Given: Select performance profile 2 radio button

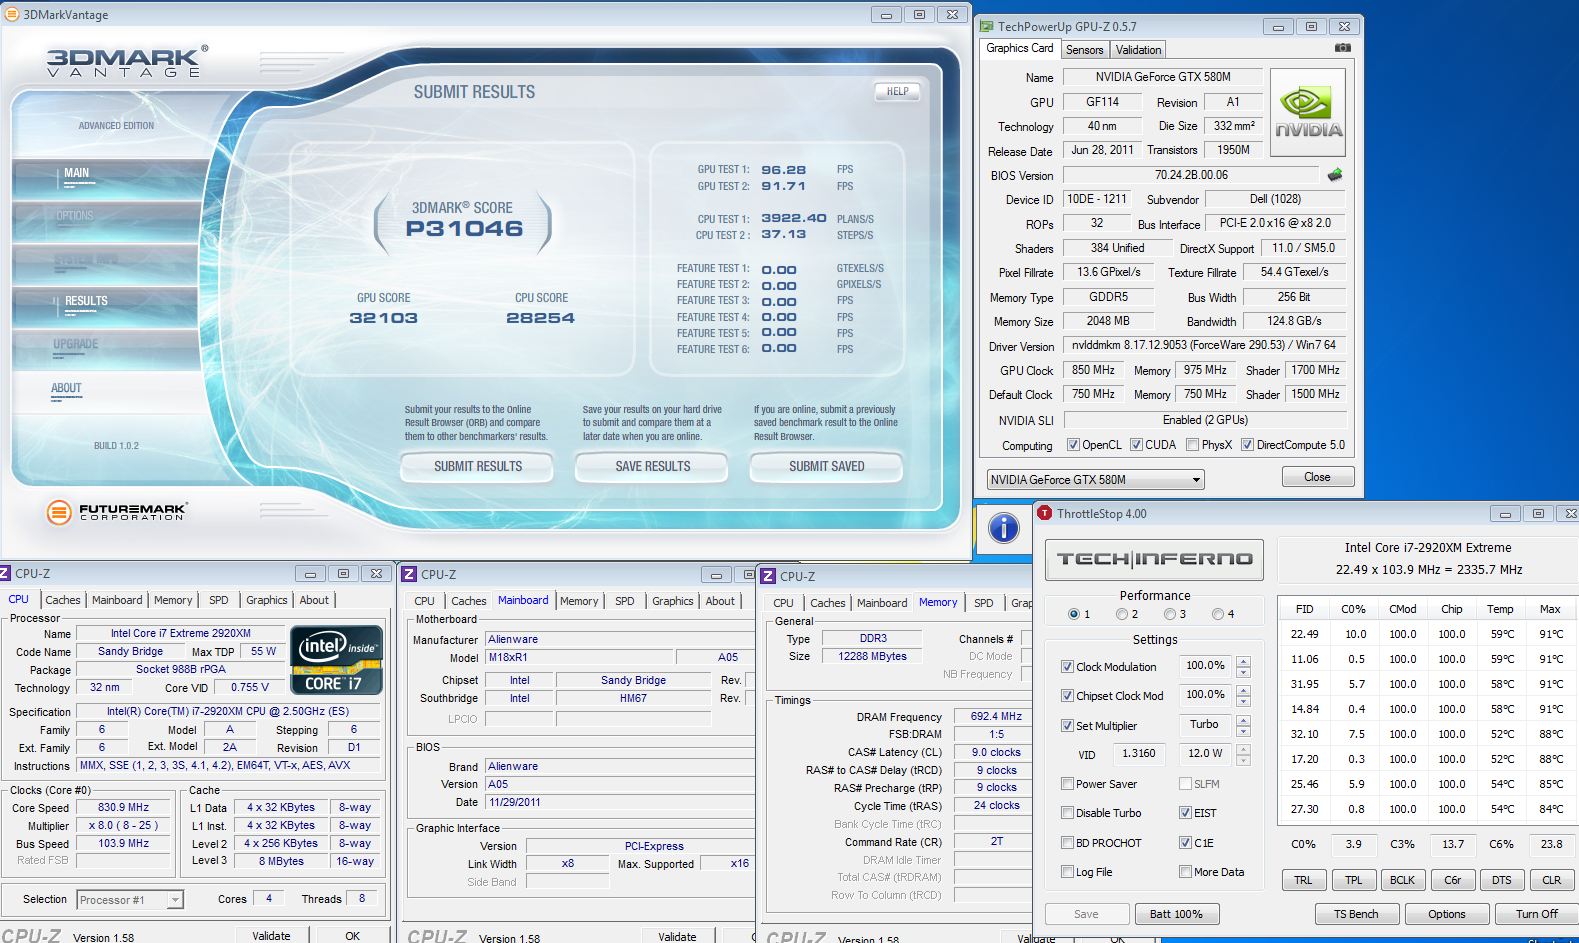Looking at the screenshot, I should [x=1122, y=614].
